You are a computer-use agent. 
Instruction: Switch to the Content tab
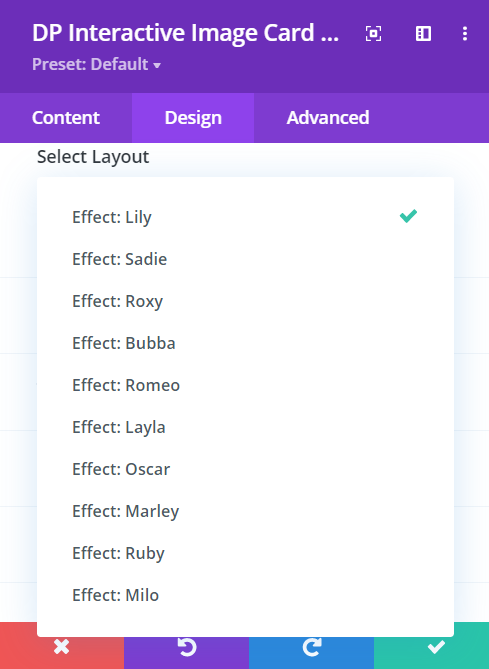(66, 118)
